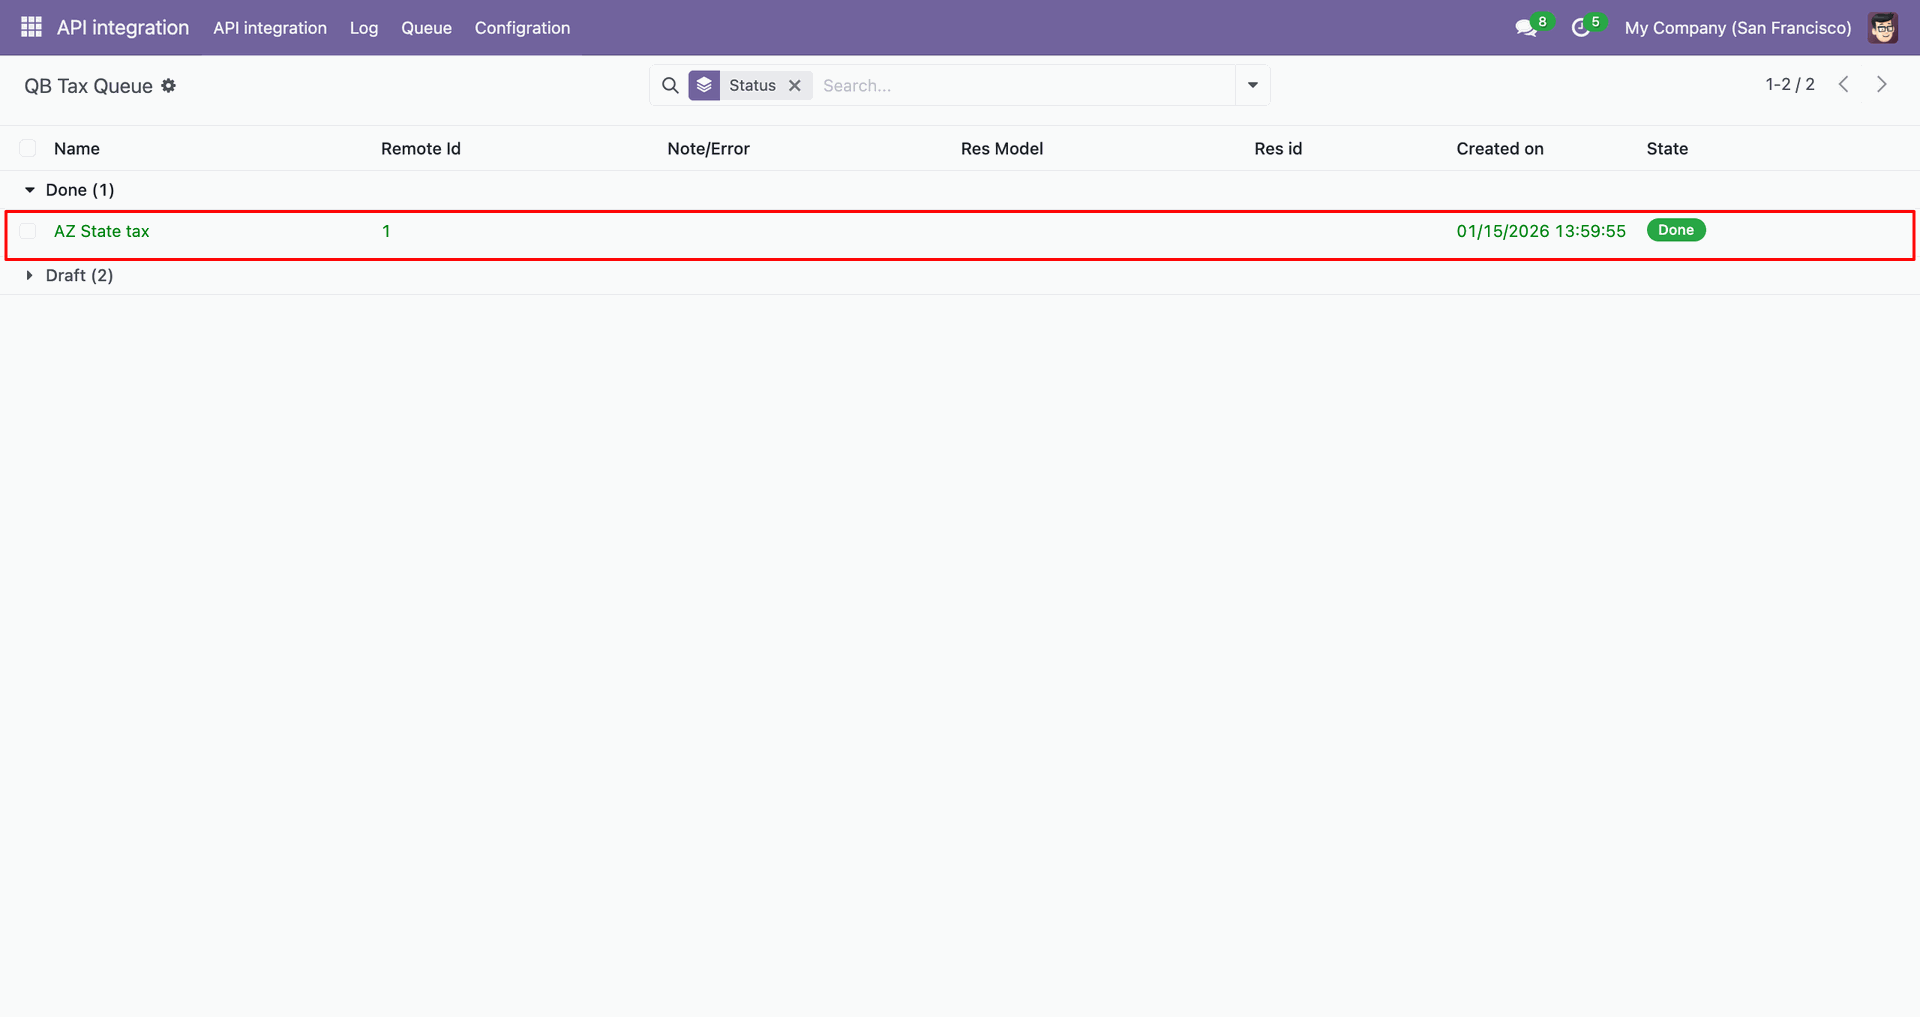Click the Remote Id value 1
1920x1017 pixels.
tap(386, 231)
